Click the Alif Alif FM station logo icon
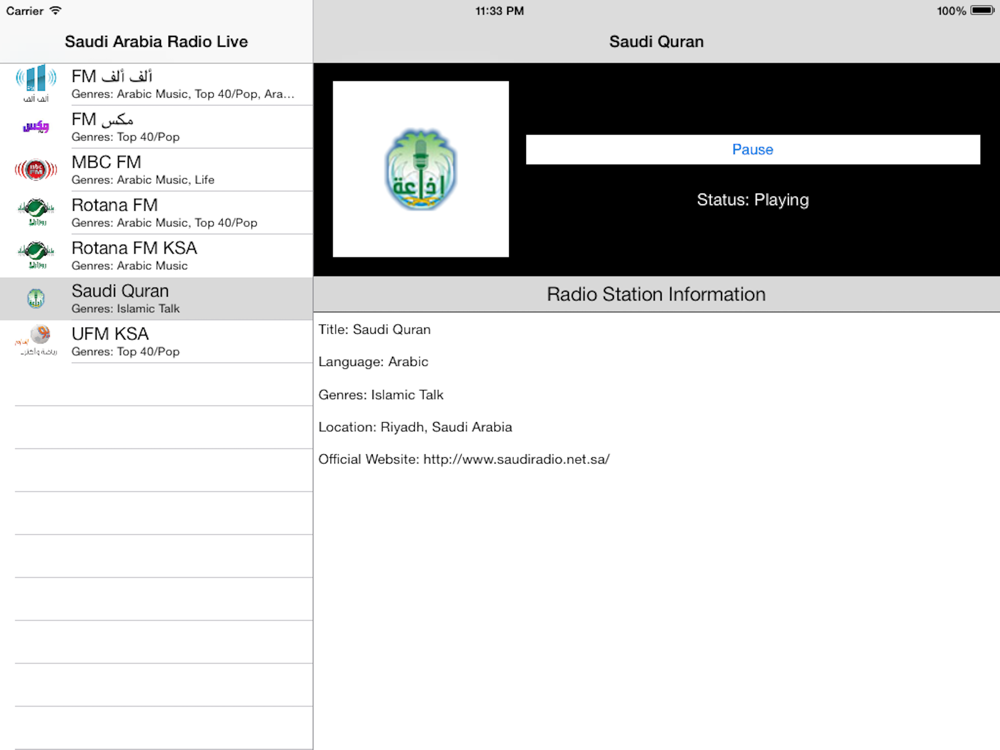The height and width of the screenshot is (750, 1000). (x=36, y=84)
